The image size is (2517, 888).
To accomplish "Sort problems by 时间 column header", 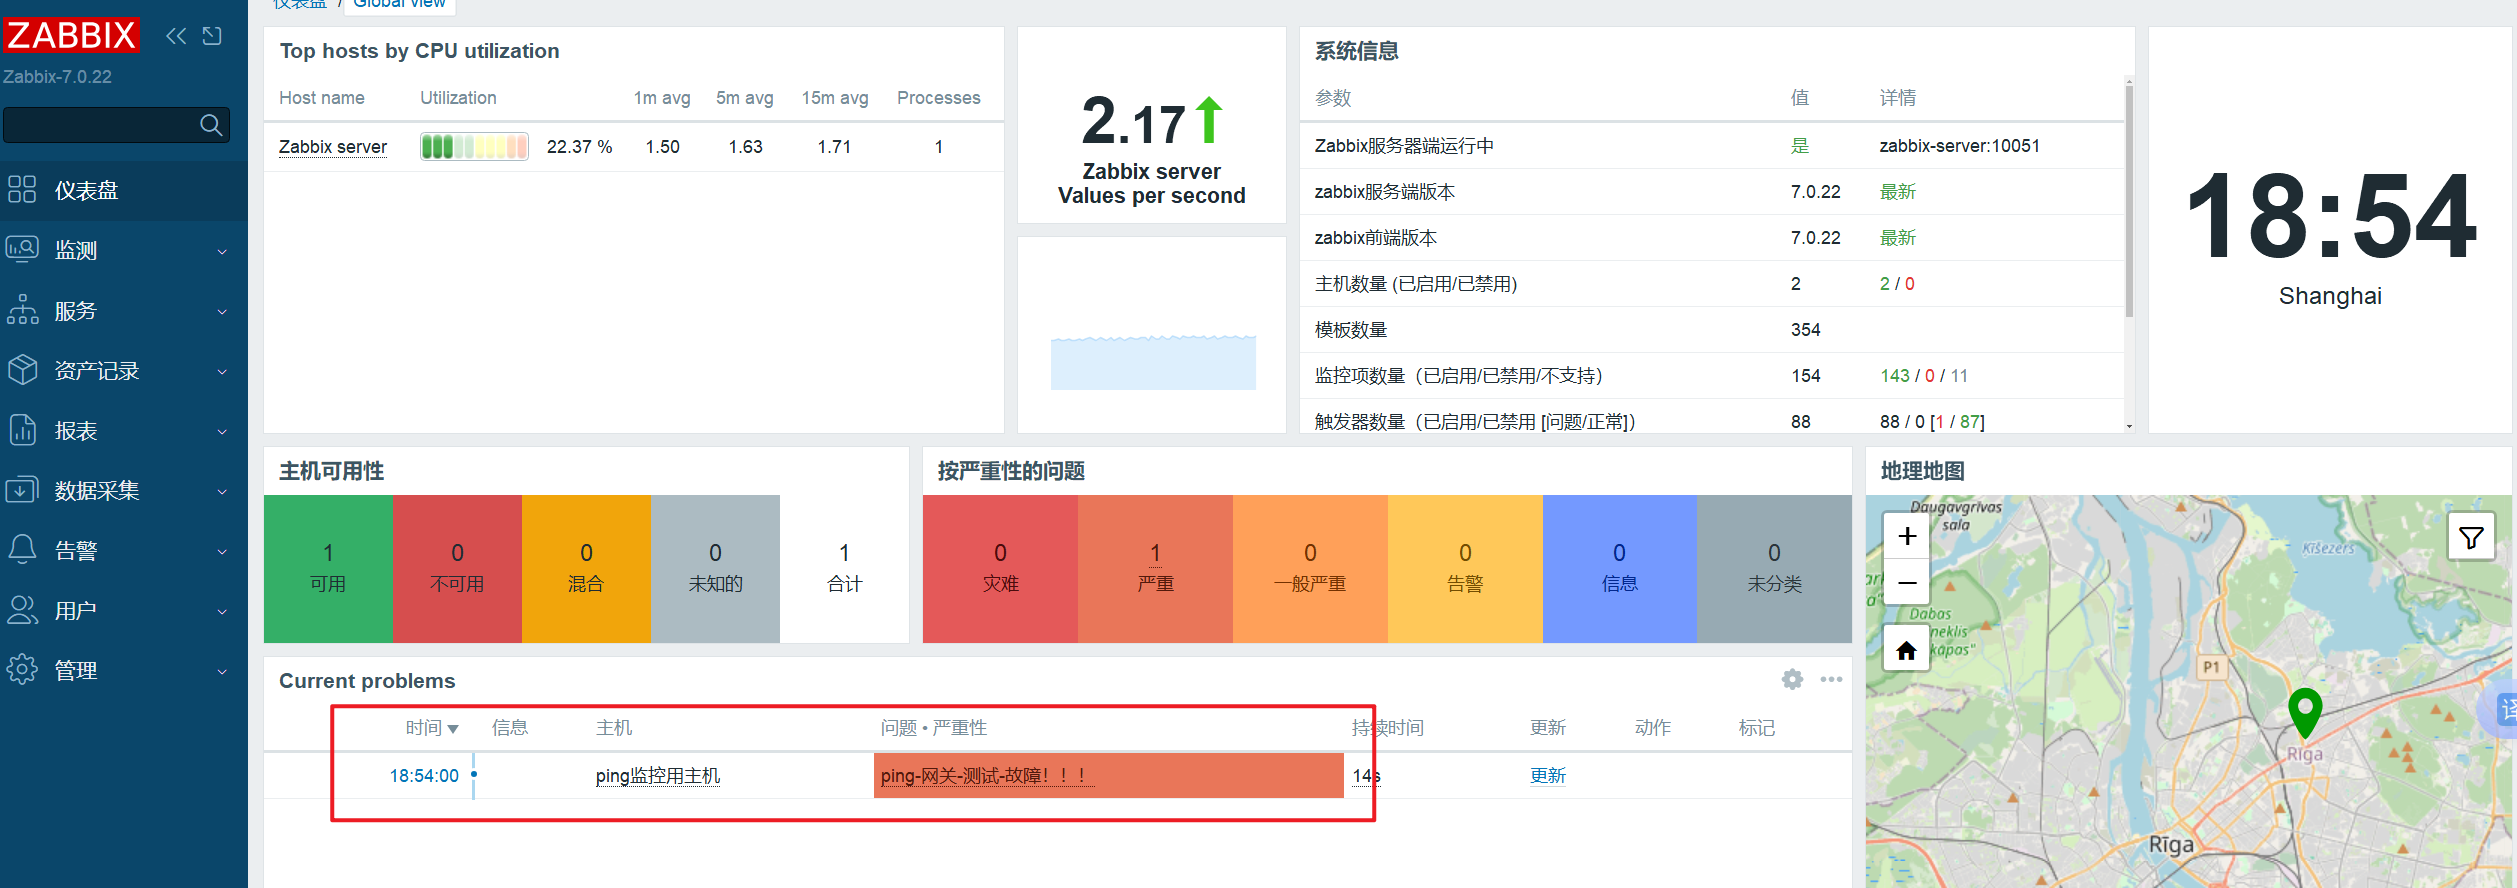I will [431, 728].
